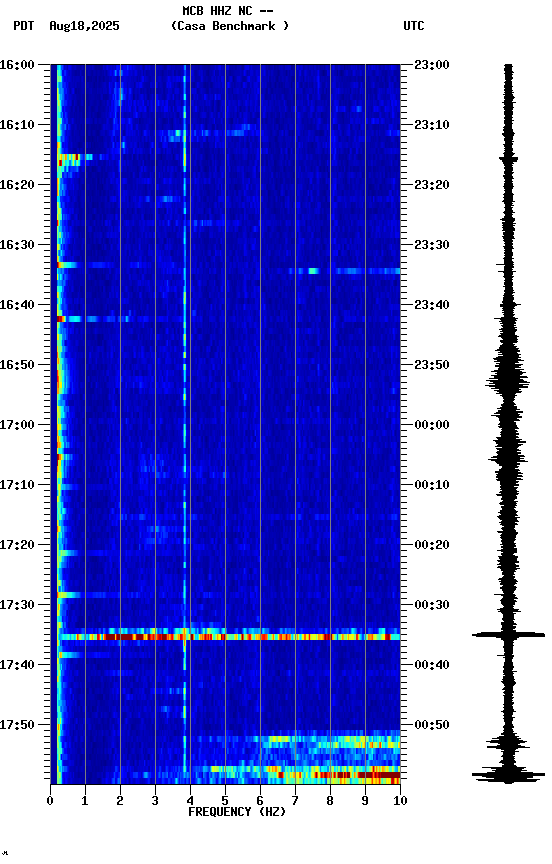Click frequency axis tick label '6'
552x864 pixels.
(260, 801)
